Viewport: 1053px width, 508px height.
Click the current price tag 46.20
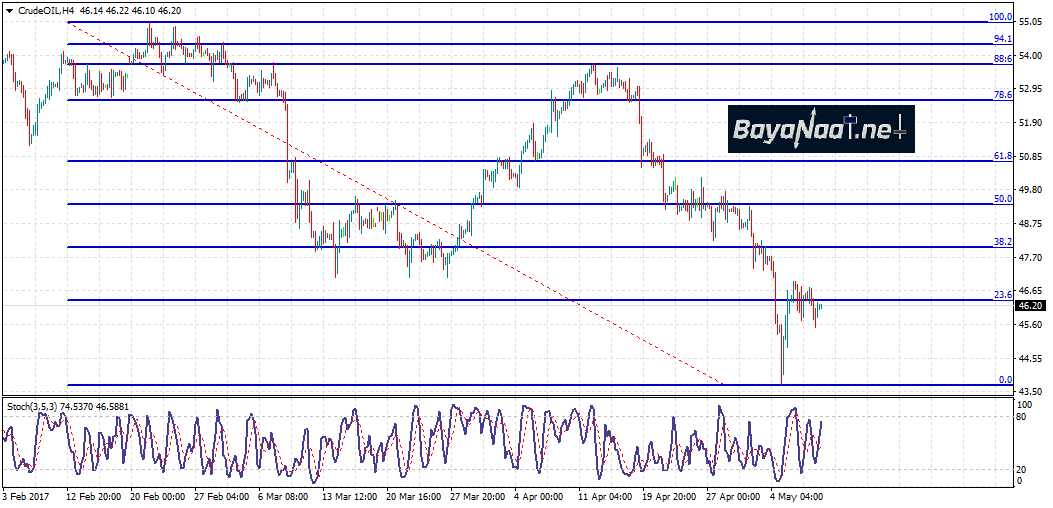point(1031,306)
